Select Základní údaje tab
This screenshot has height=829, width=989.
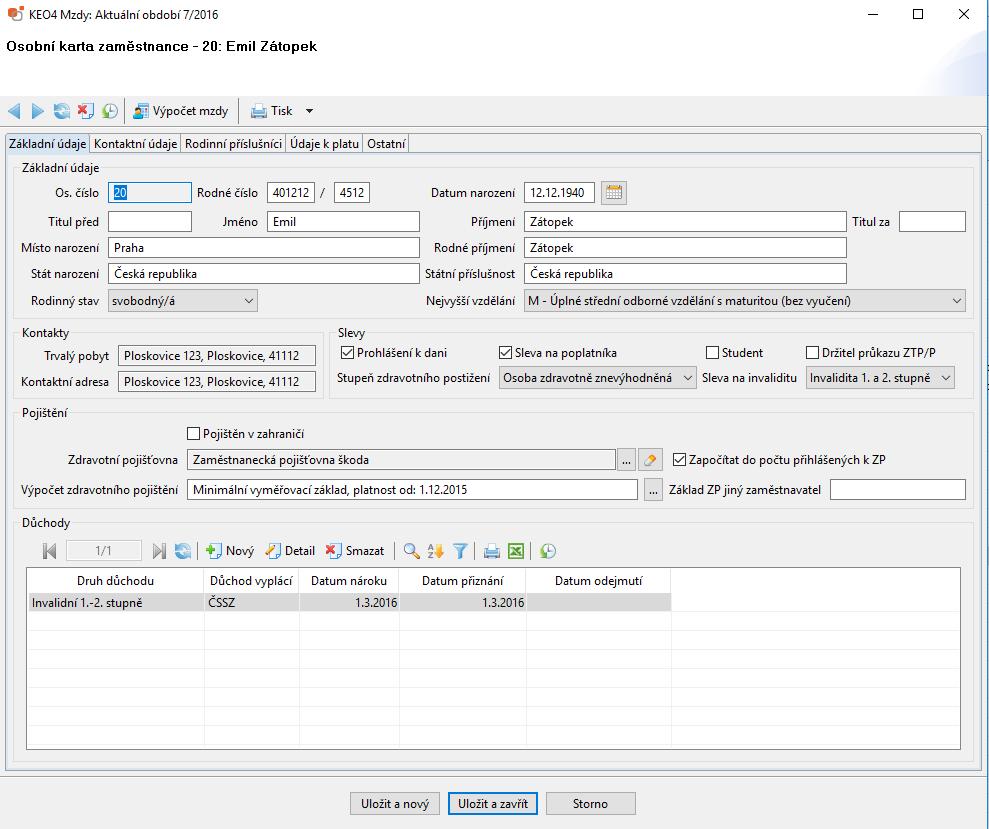47,144
